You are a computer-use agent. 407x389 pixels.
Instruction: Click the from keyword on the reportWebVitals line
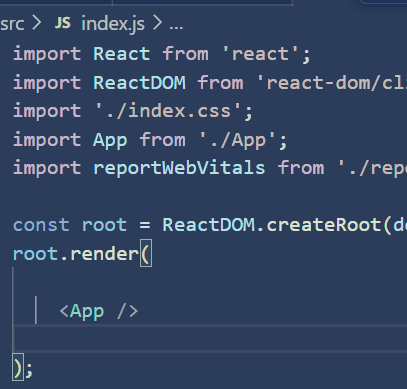pyautogui.click(x=301, y=168)
